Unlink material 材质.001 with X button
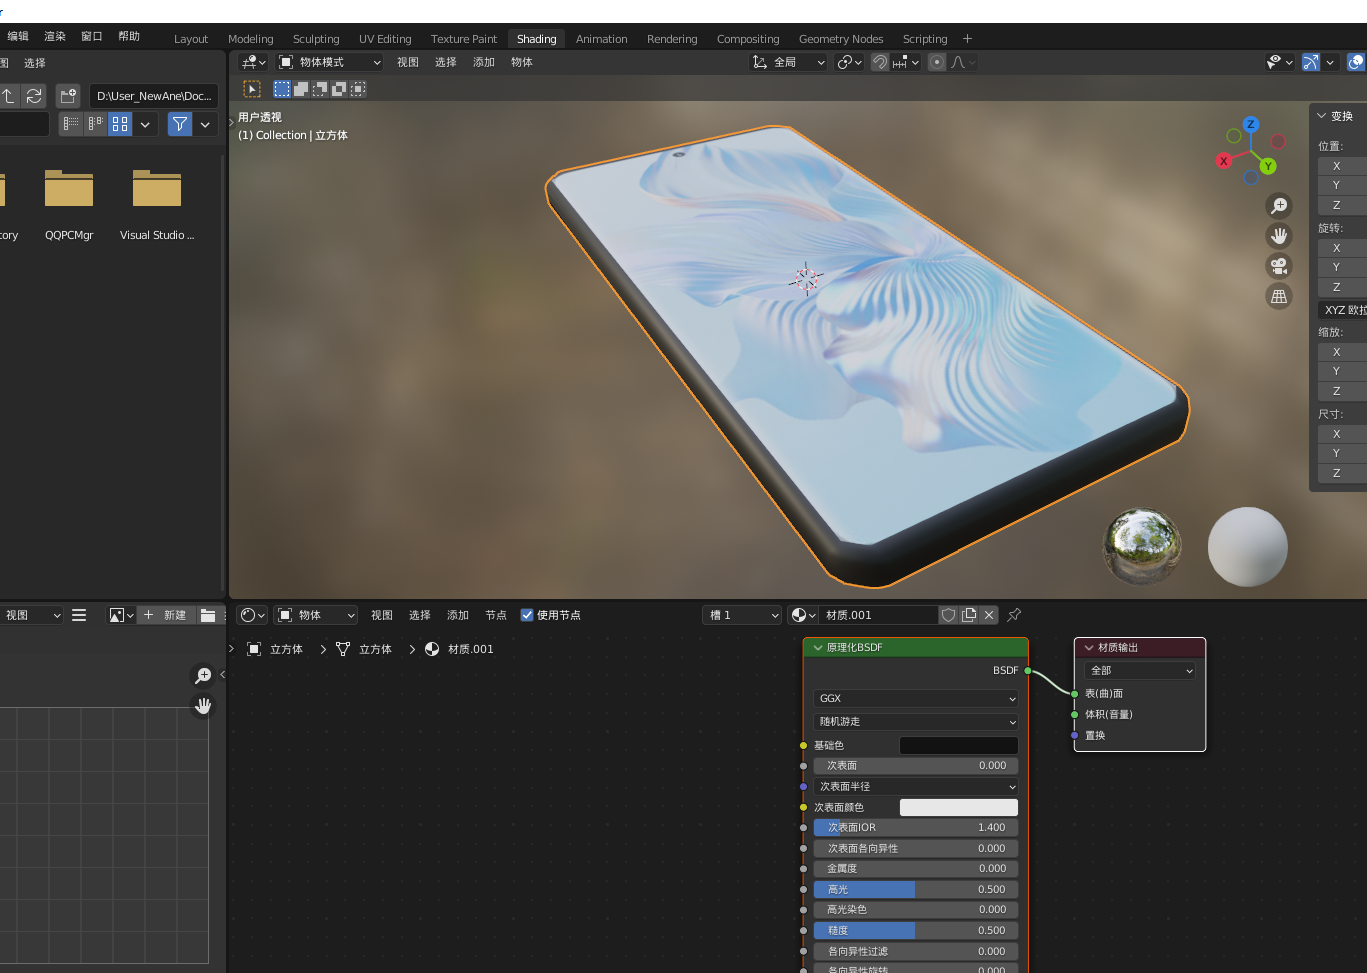Viewport: 1367px width, 973px height. [989, 615]
